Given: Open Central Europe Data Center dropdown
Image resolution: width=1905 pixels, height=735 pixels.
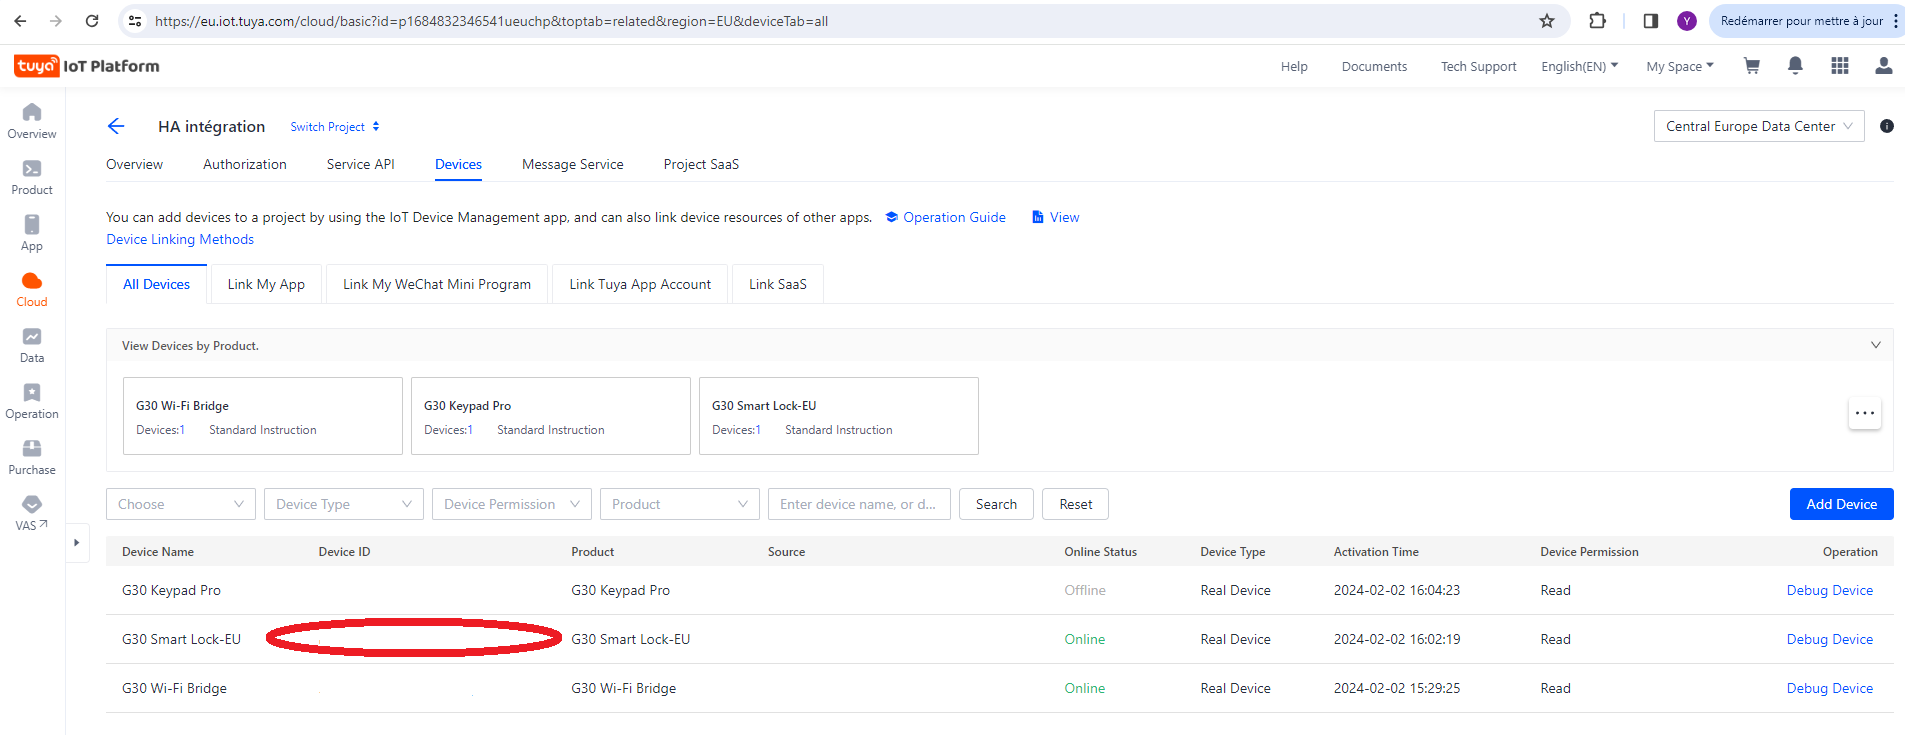Looking at the screenshot, I should pos(1759,126).
